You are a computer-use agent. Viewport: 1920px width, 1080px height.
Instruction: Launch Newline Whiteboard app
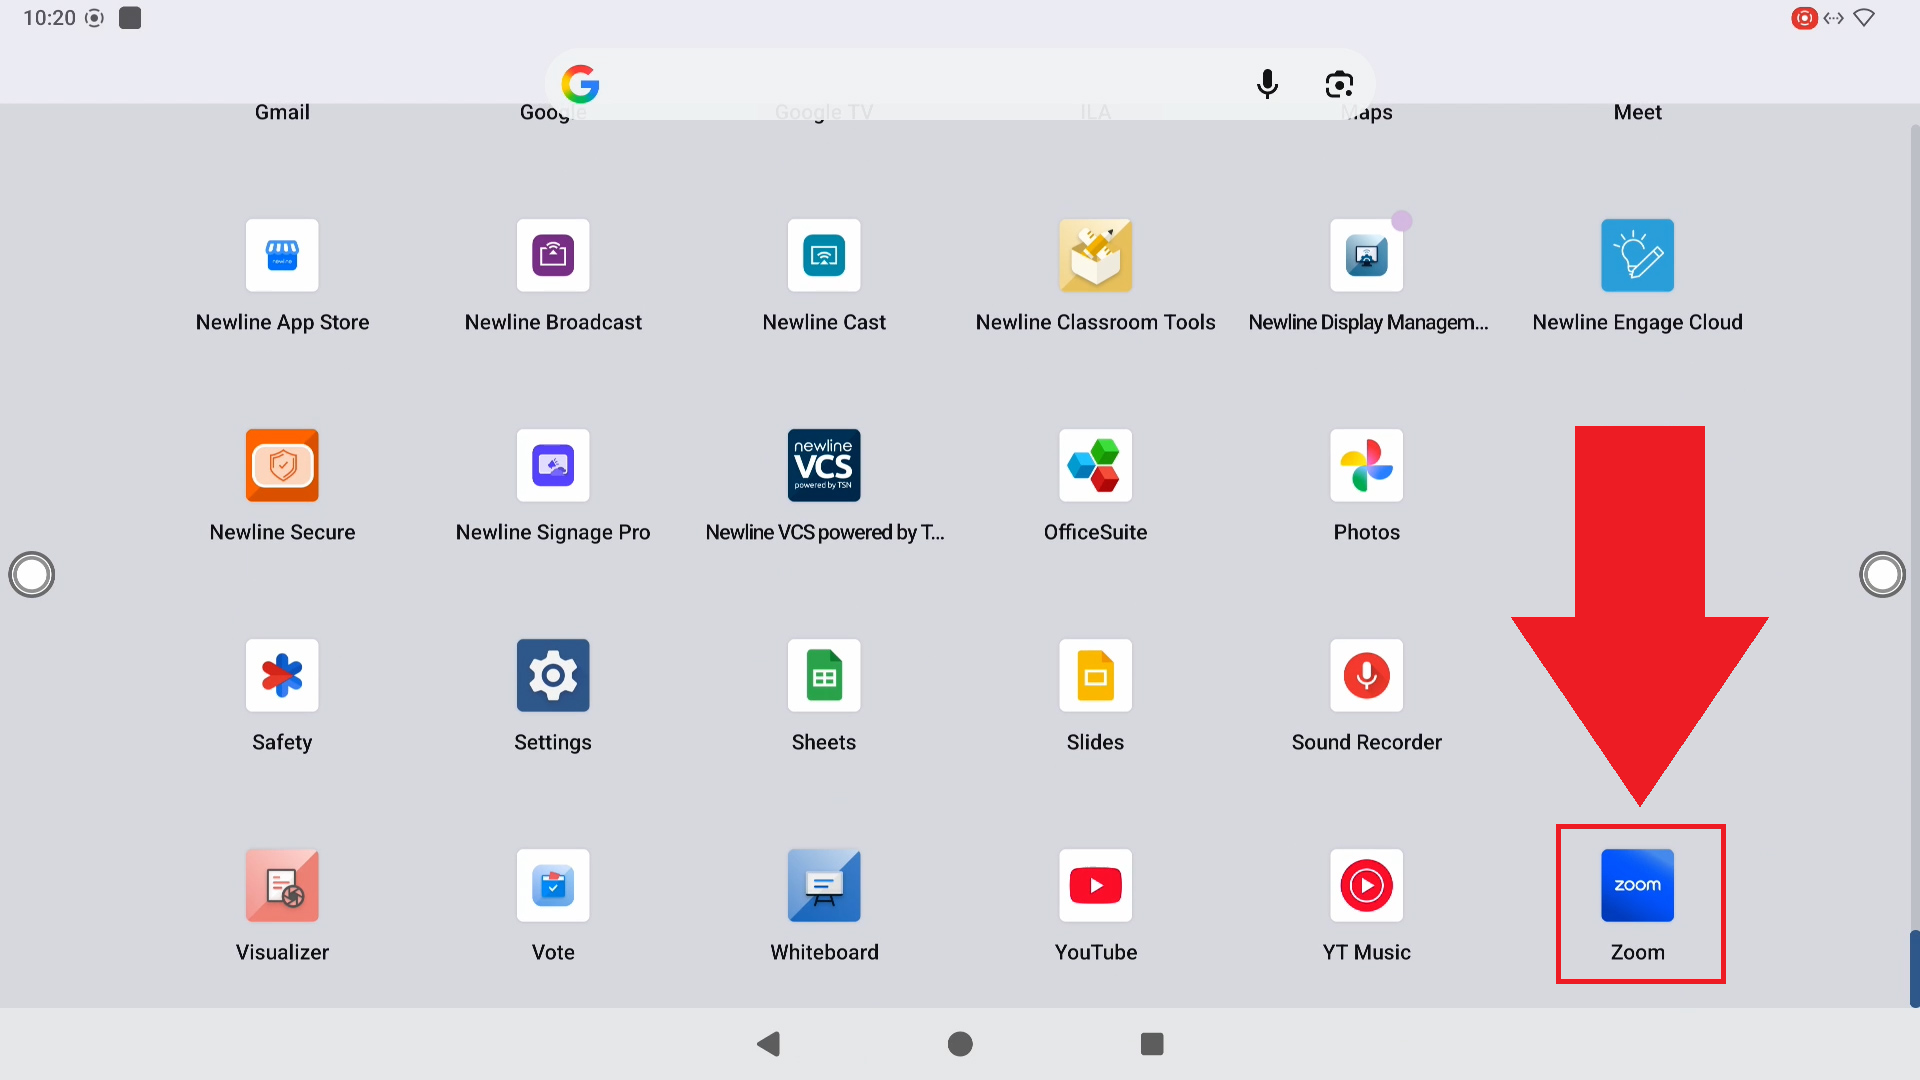tap(824, 886)
